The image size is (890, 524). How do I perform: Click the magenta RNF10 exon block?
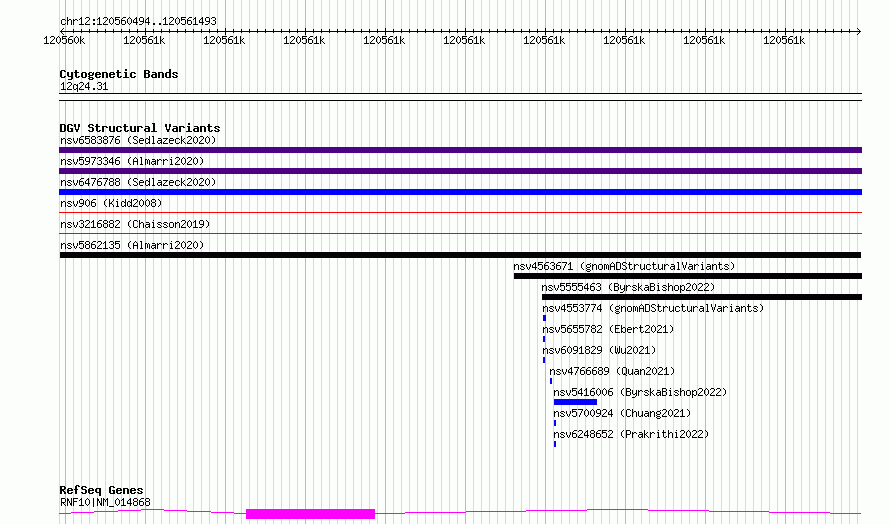click(310, 514)
